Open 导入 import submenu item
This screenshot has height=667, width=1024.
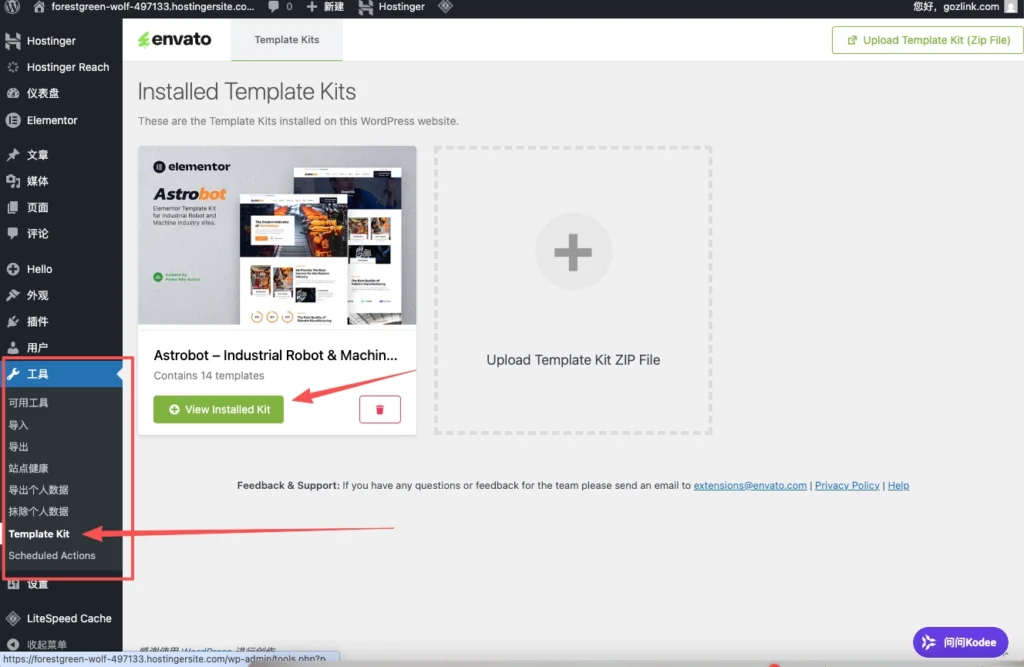point(18,425)
